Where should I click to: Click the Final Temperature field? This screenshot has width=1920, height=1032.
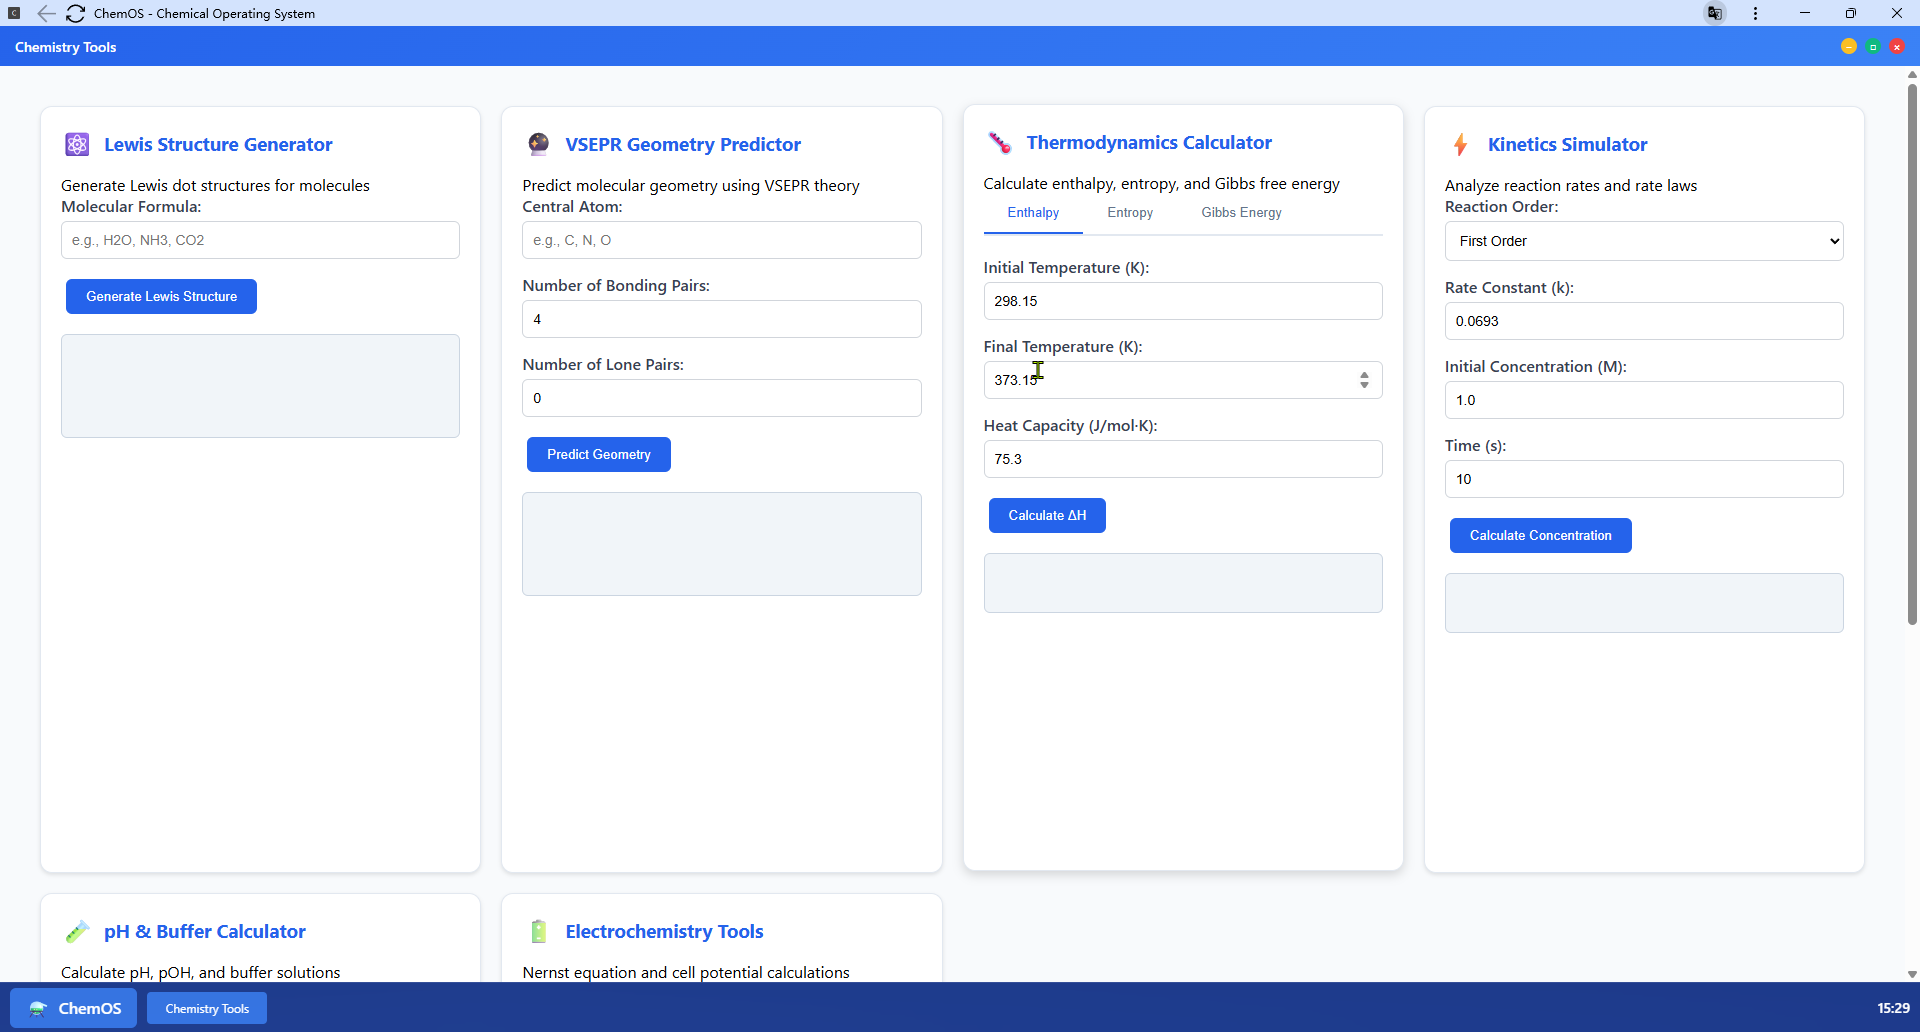1183,380
